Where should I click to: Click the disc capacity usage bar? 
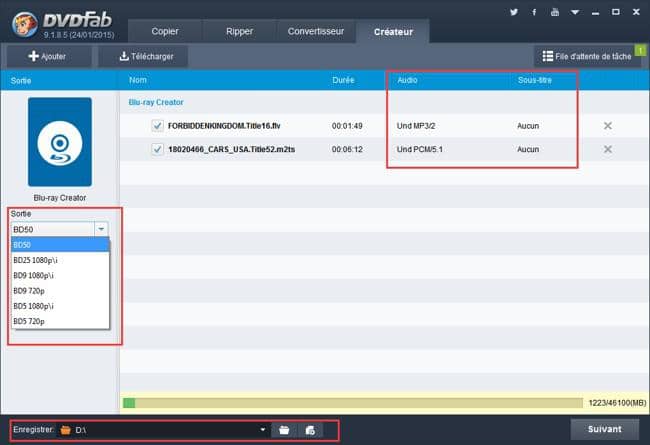(353, 403)
